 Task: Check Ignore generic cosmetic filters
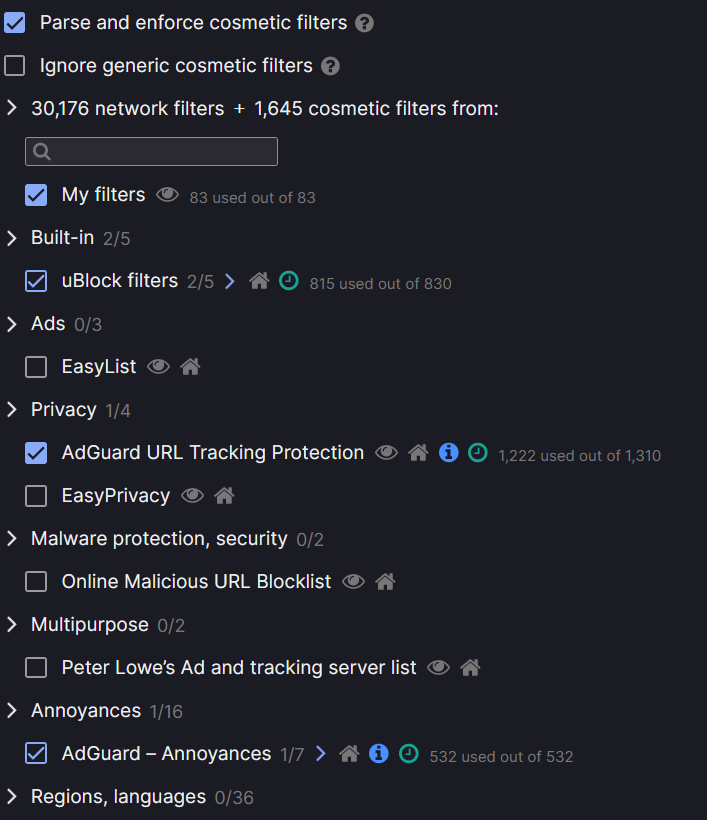tap(15, 66)
